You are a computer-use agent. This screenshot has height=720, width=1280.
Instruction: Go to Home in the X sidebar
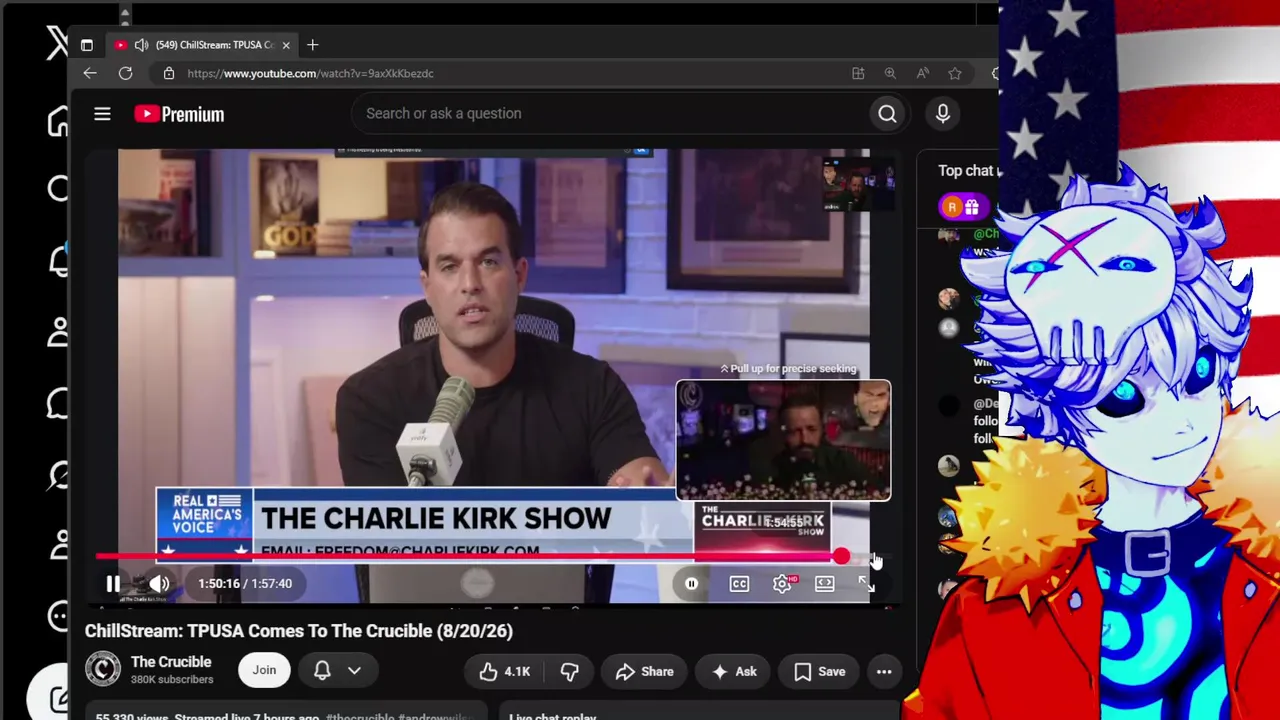(58, 121)
